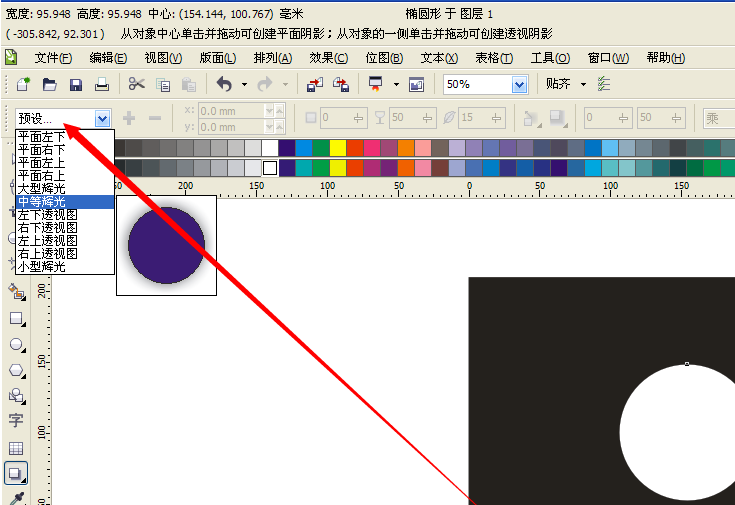The height and width of the screenshot is (505, 735).
Task: Select the Table tool
Action: (16, 448)
